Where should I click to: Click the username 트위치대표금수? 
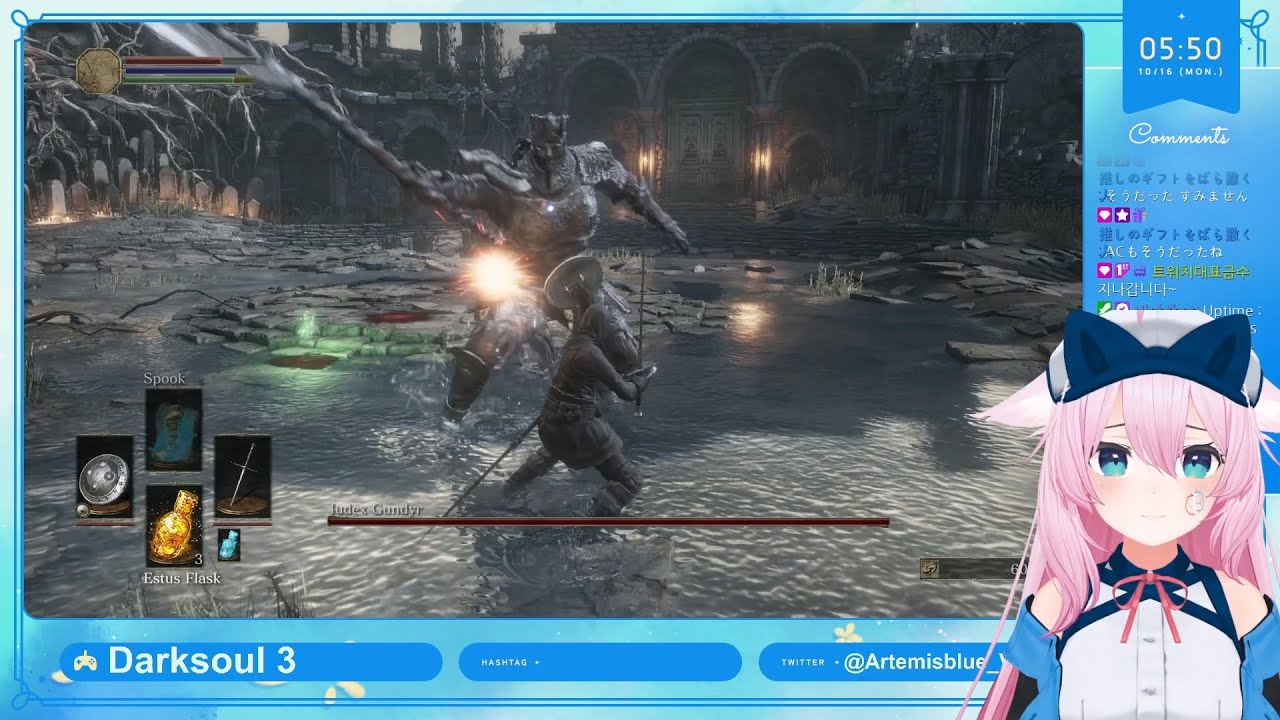click(1201, 271)
